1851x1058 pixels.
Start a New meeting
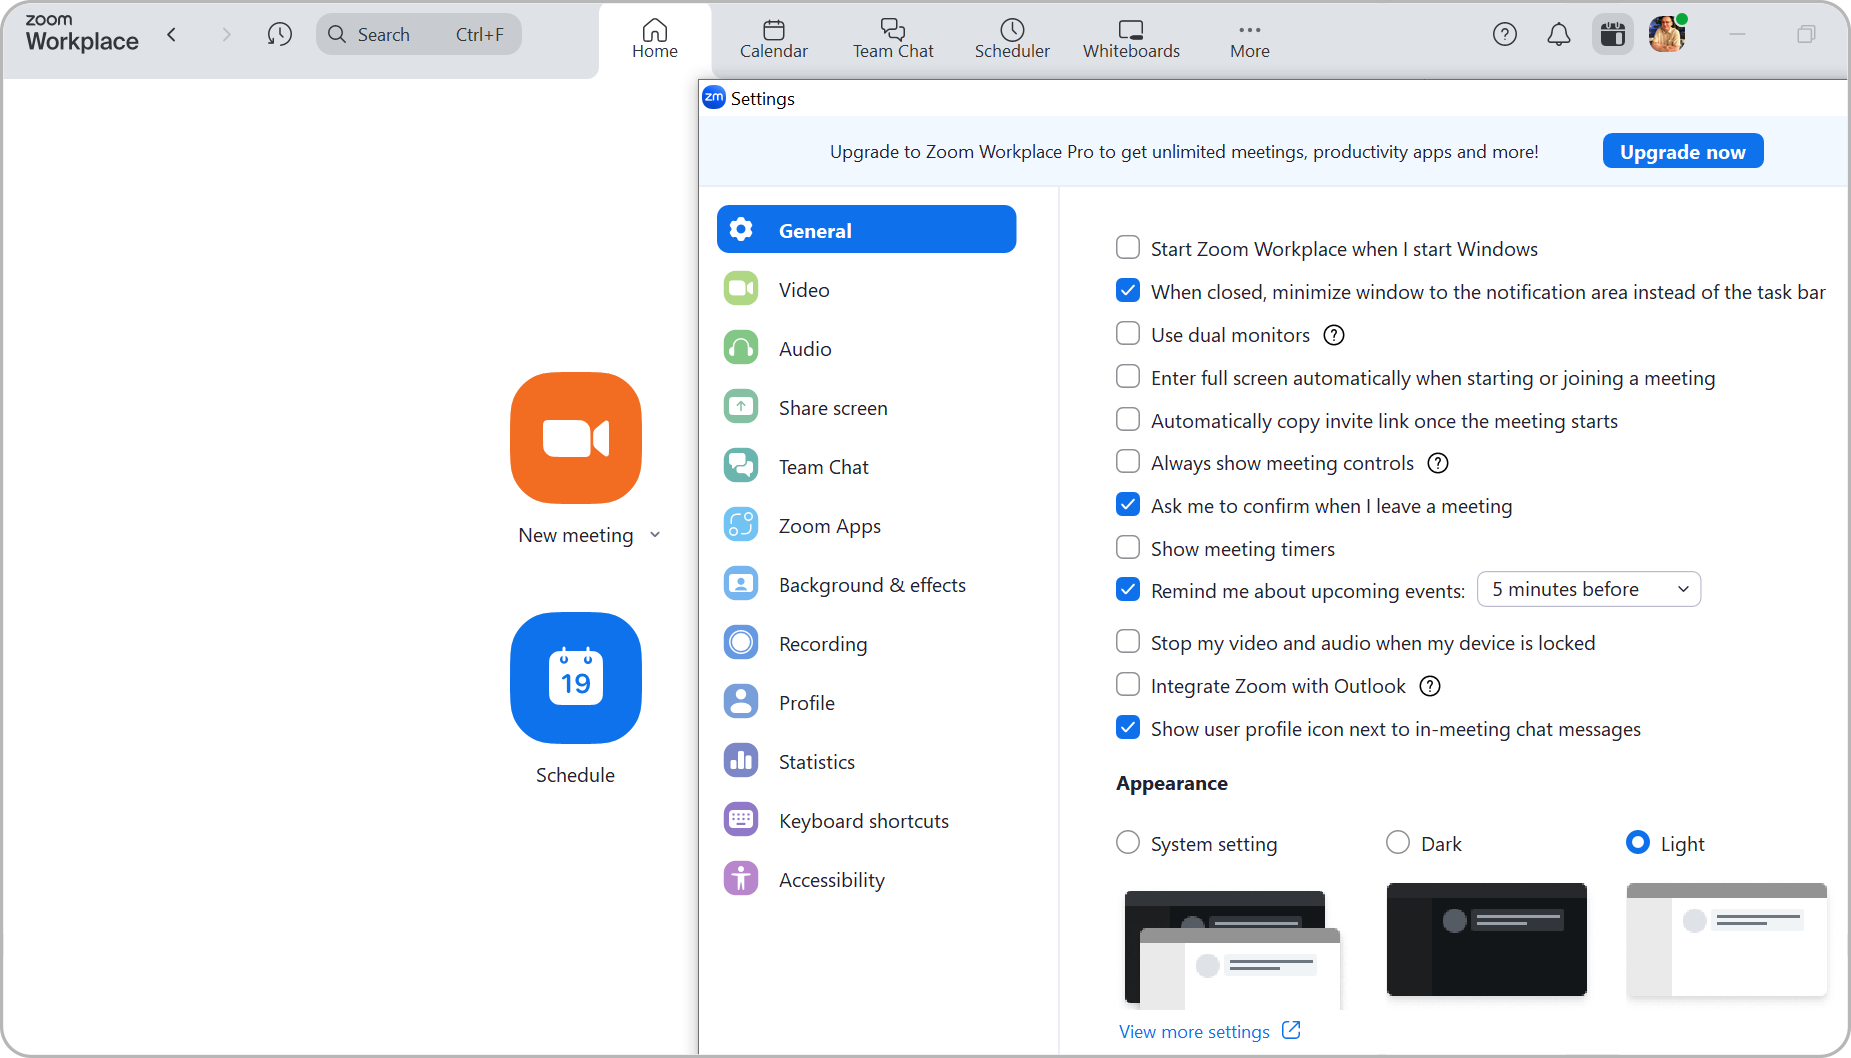[x=575, y=438]
